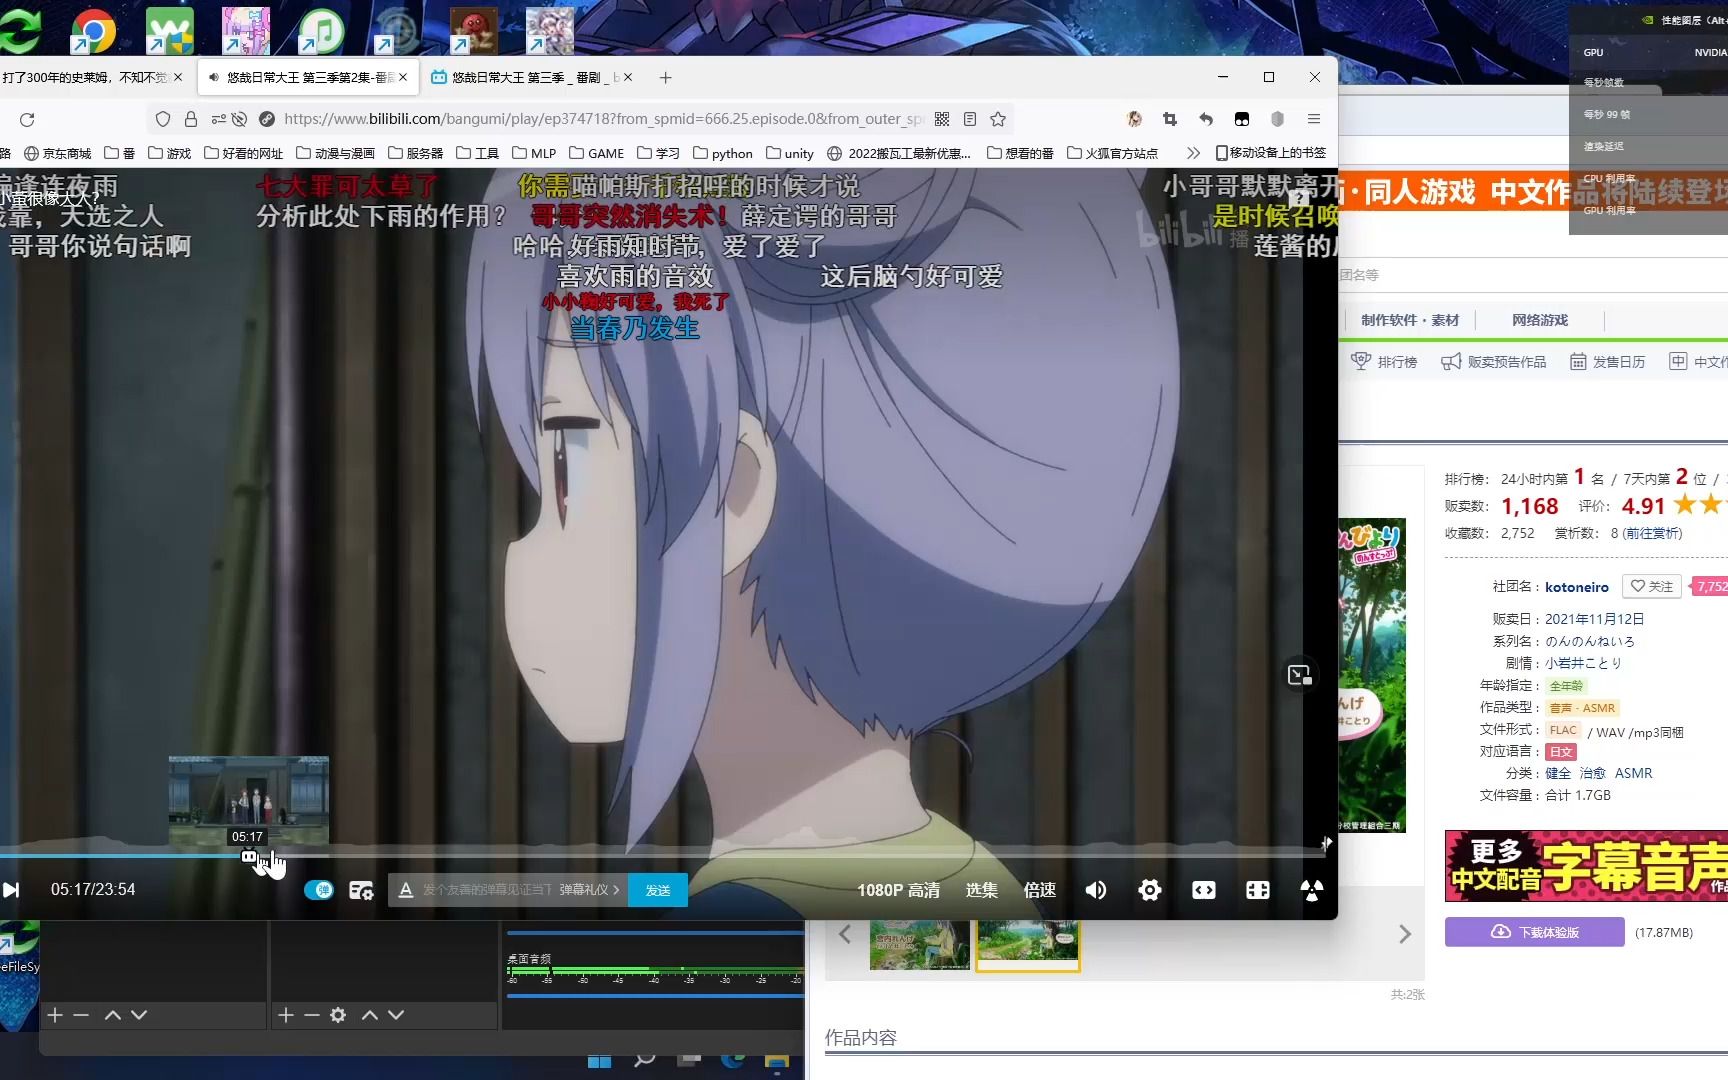Click the site security padlock icon

190,119
